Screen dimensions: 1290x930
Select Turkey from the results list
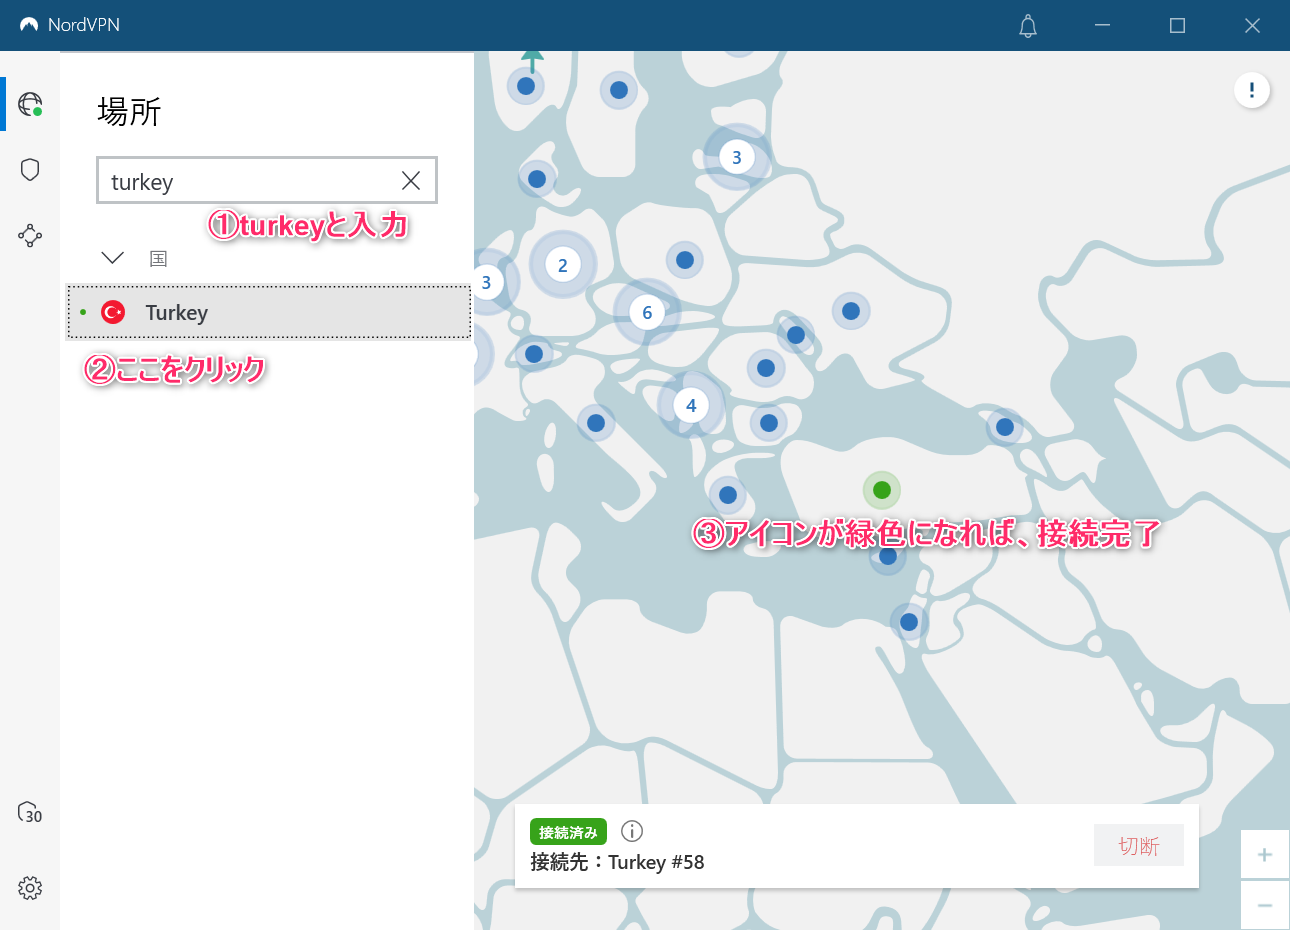point(268,312)
